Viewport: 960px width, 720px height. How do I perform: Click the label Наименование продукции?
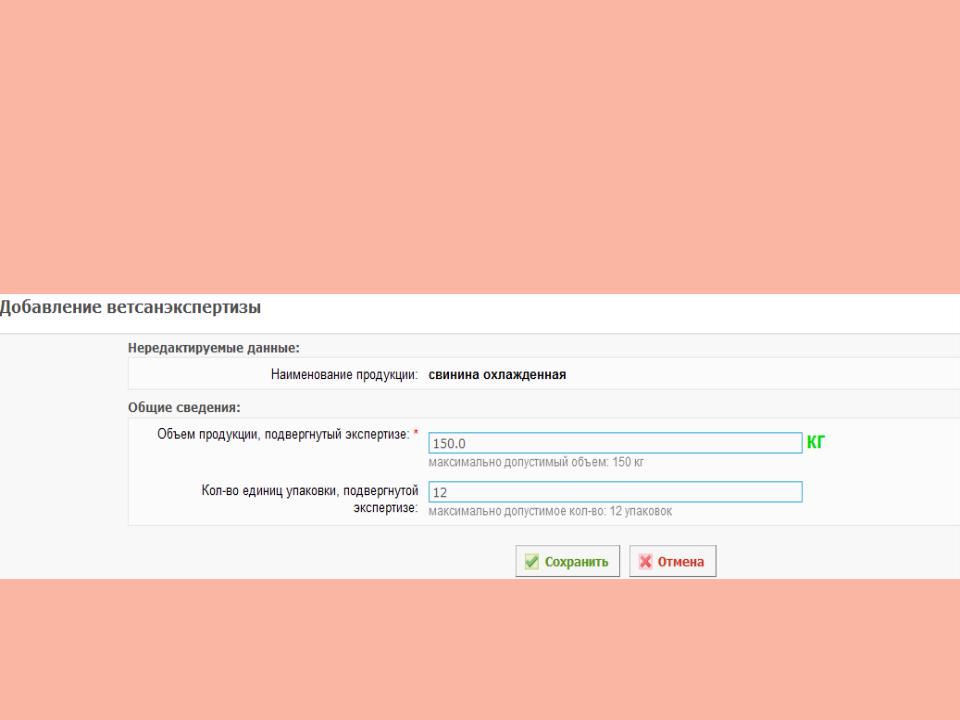[x=344, y=374]
